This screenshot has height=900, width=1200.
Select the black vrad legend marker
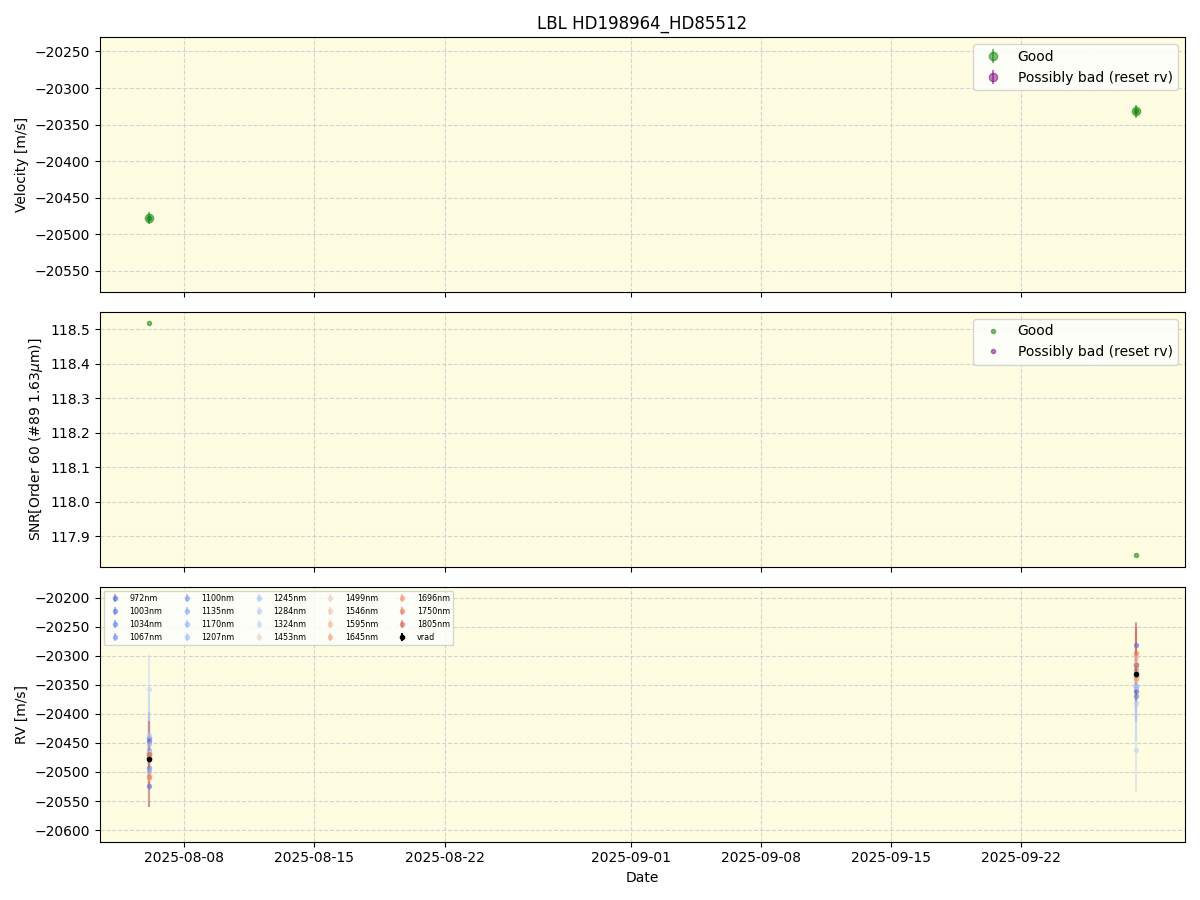pos(402,637)
